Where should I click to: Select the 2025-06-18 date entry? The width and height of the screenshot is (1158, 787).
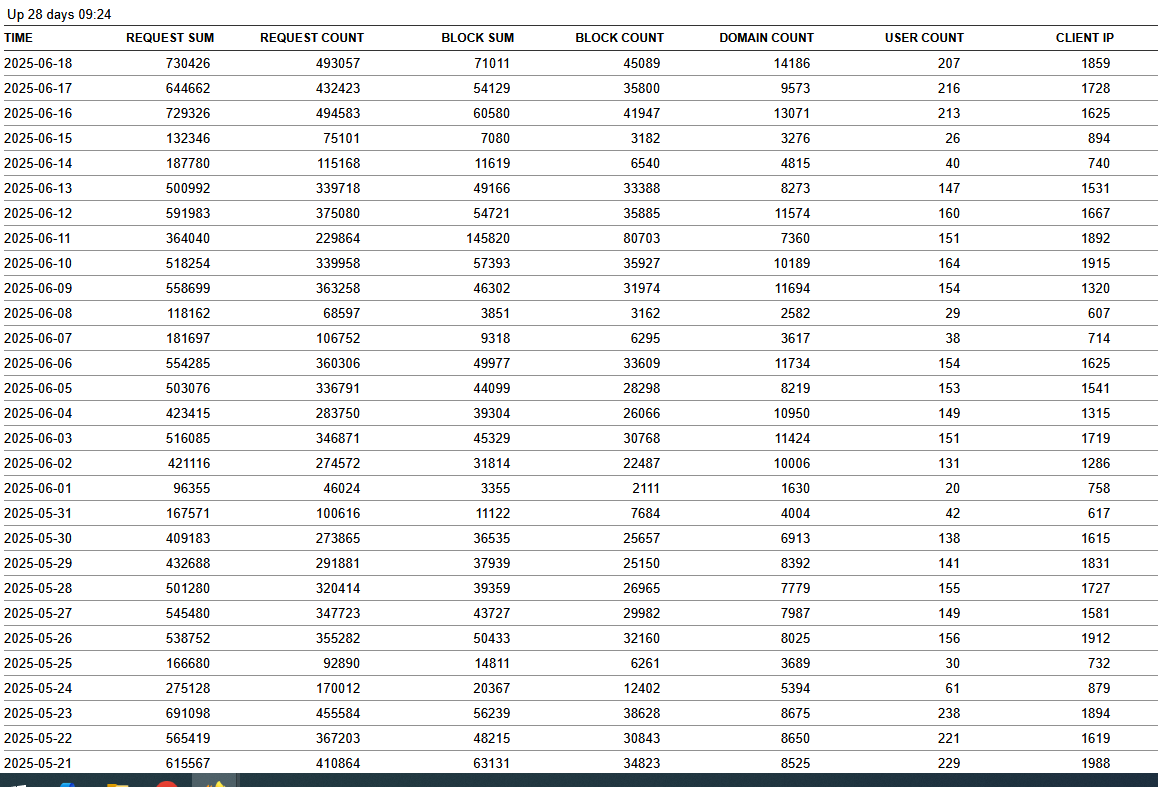(x=38, y=63)
